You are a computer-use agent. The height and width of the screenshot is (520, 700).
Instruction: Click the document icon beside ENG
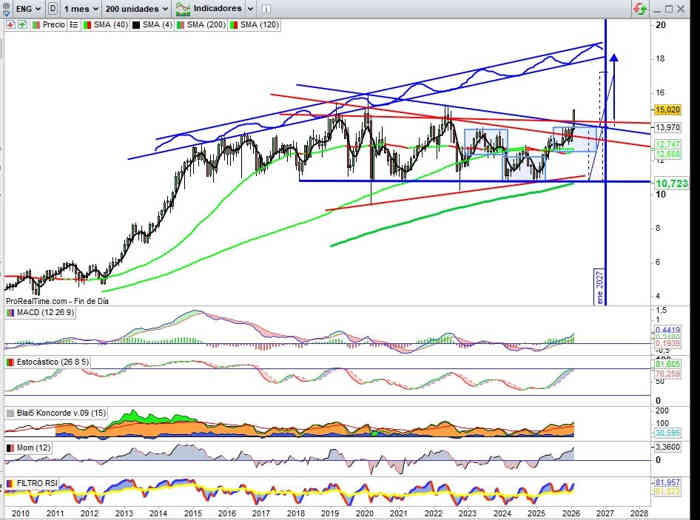tap(52, 8)
